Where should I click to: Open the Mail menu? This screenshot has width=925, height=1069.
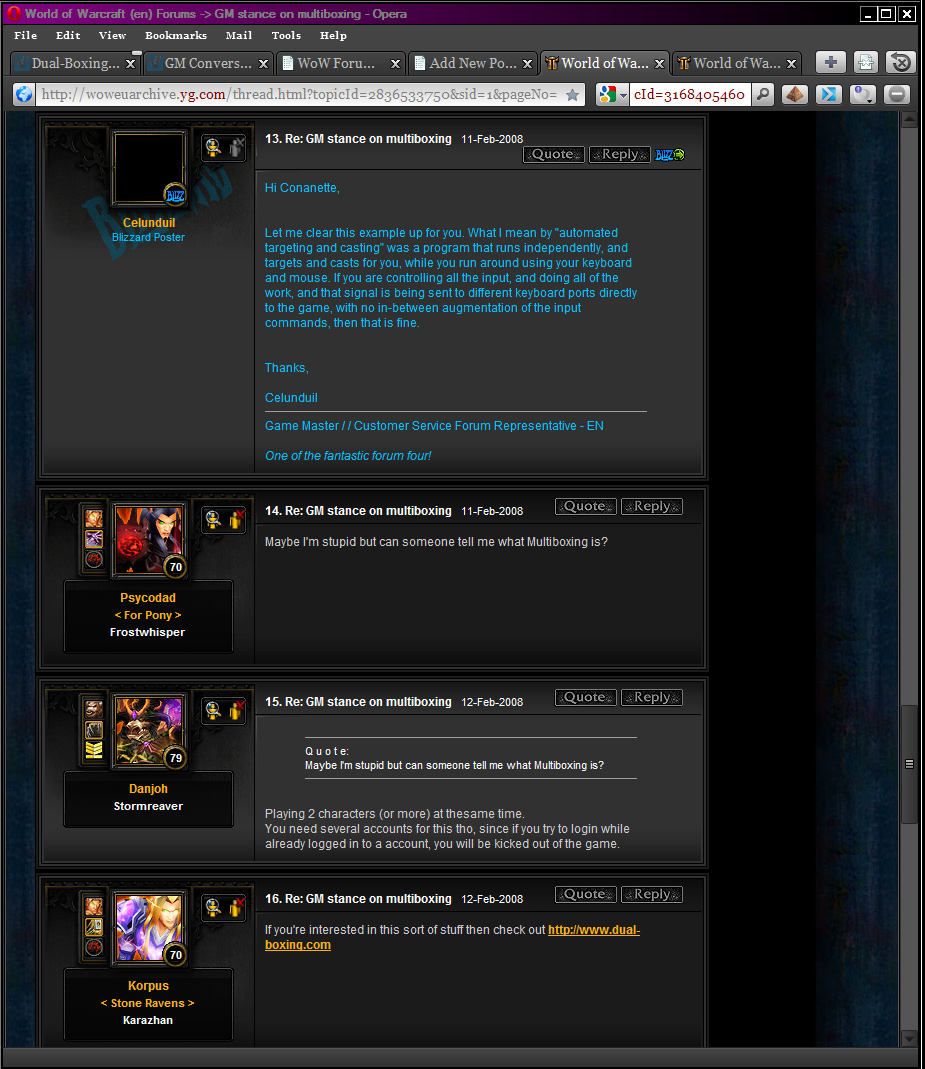click(x=239, y=35)
